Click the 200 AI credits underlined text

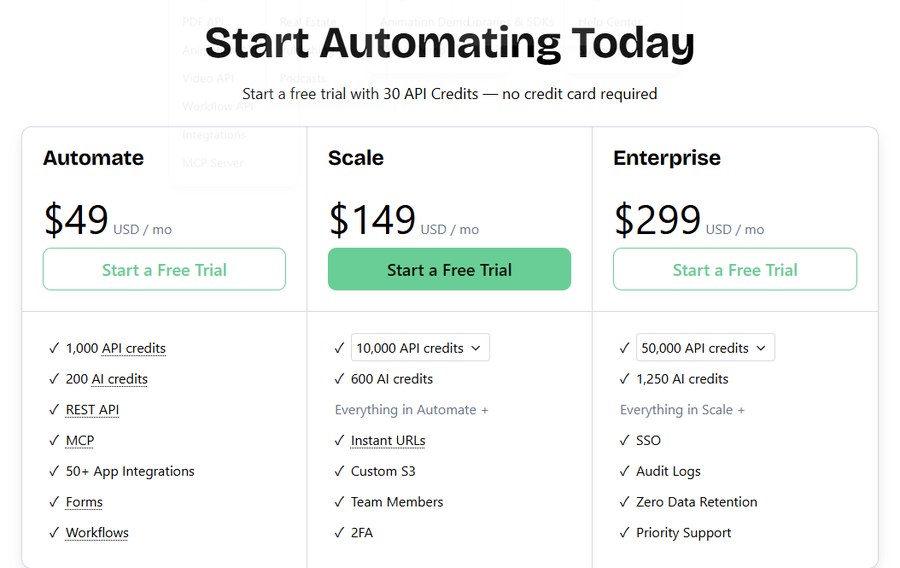tap(107, 379)
